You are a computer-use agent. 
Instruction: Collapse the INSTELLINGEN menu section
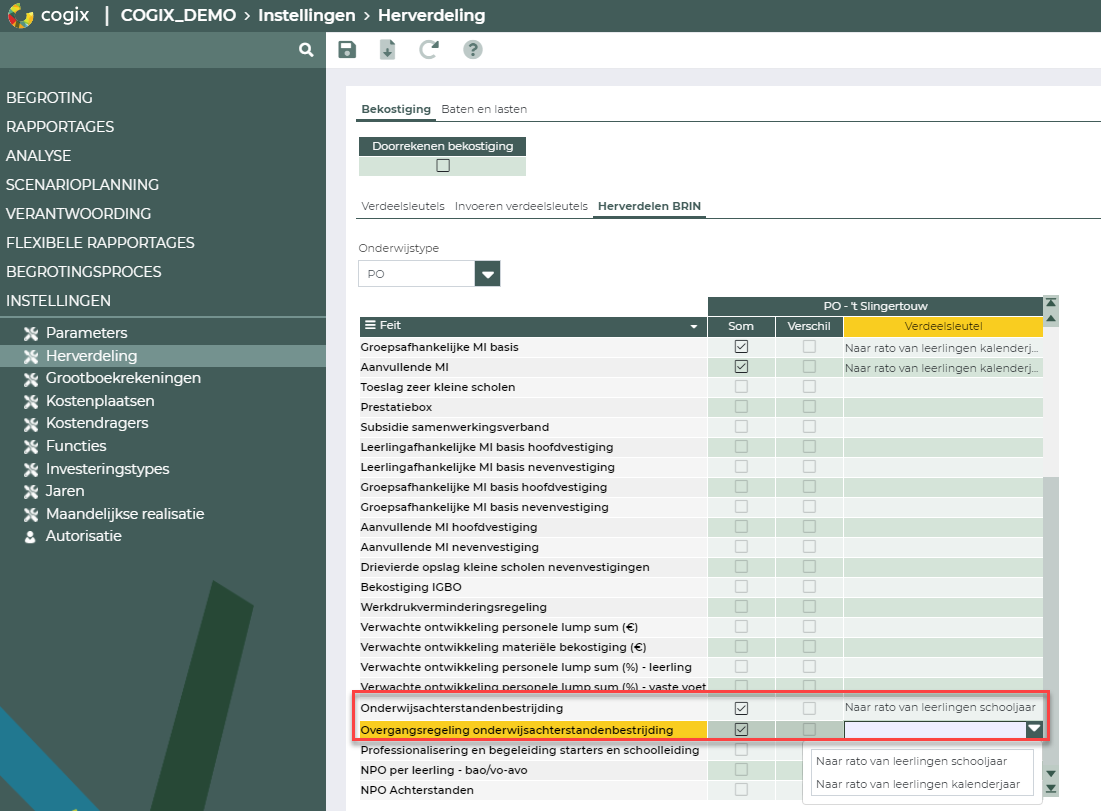(x=58, y=301)
